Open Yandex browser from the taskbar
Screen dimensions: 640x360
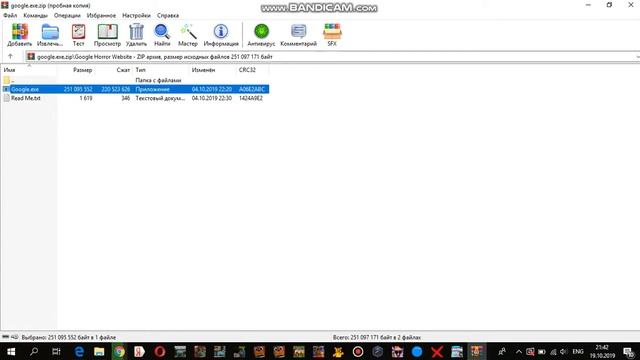(x=139, y=351)
